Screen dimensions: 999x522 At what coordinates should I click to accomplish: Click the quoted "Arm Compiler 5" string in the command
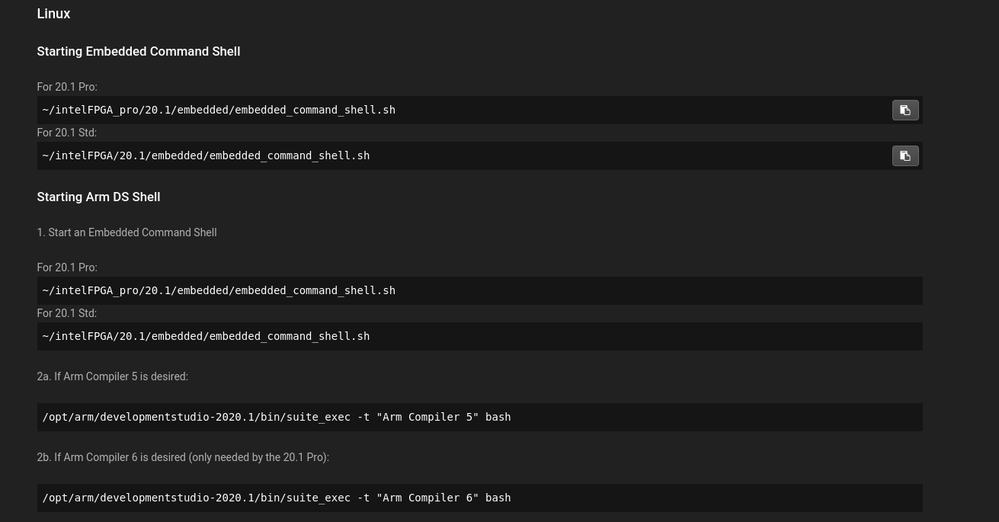tap(427, 417)
